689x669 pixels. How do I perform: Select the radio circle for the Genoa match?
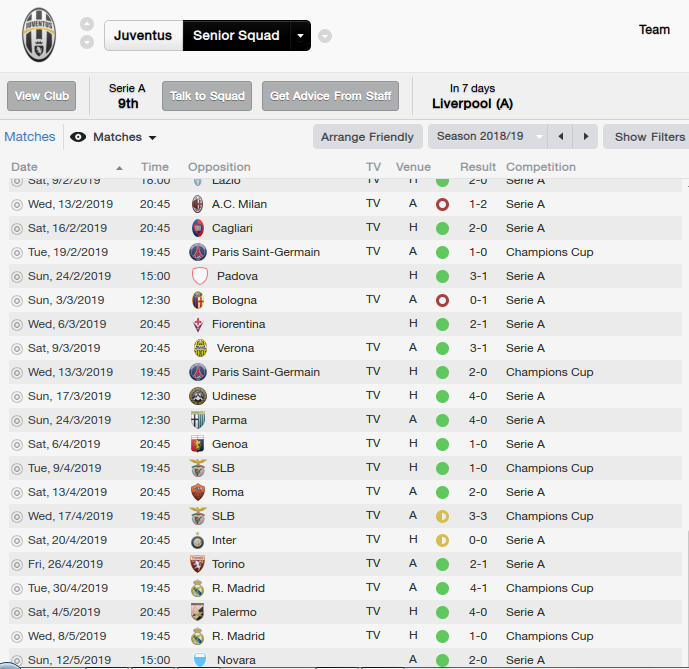coord(16,444)
